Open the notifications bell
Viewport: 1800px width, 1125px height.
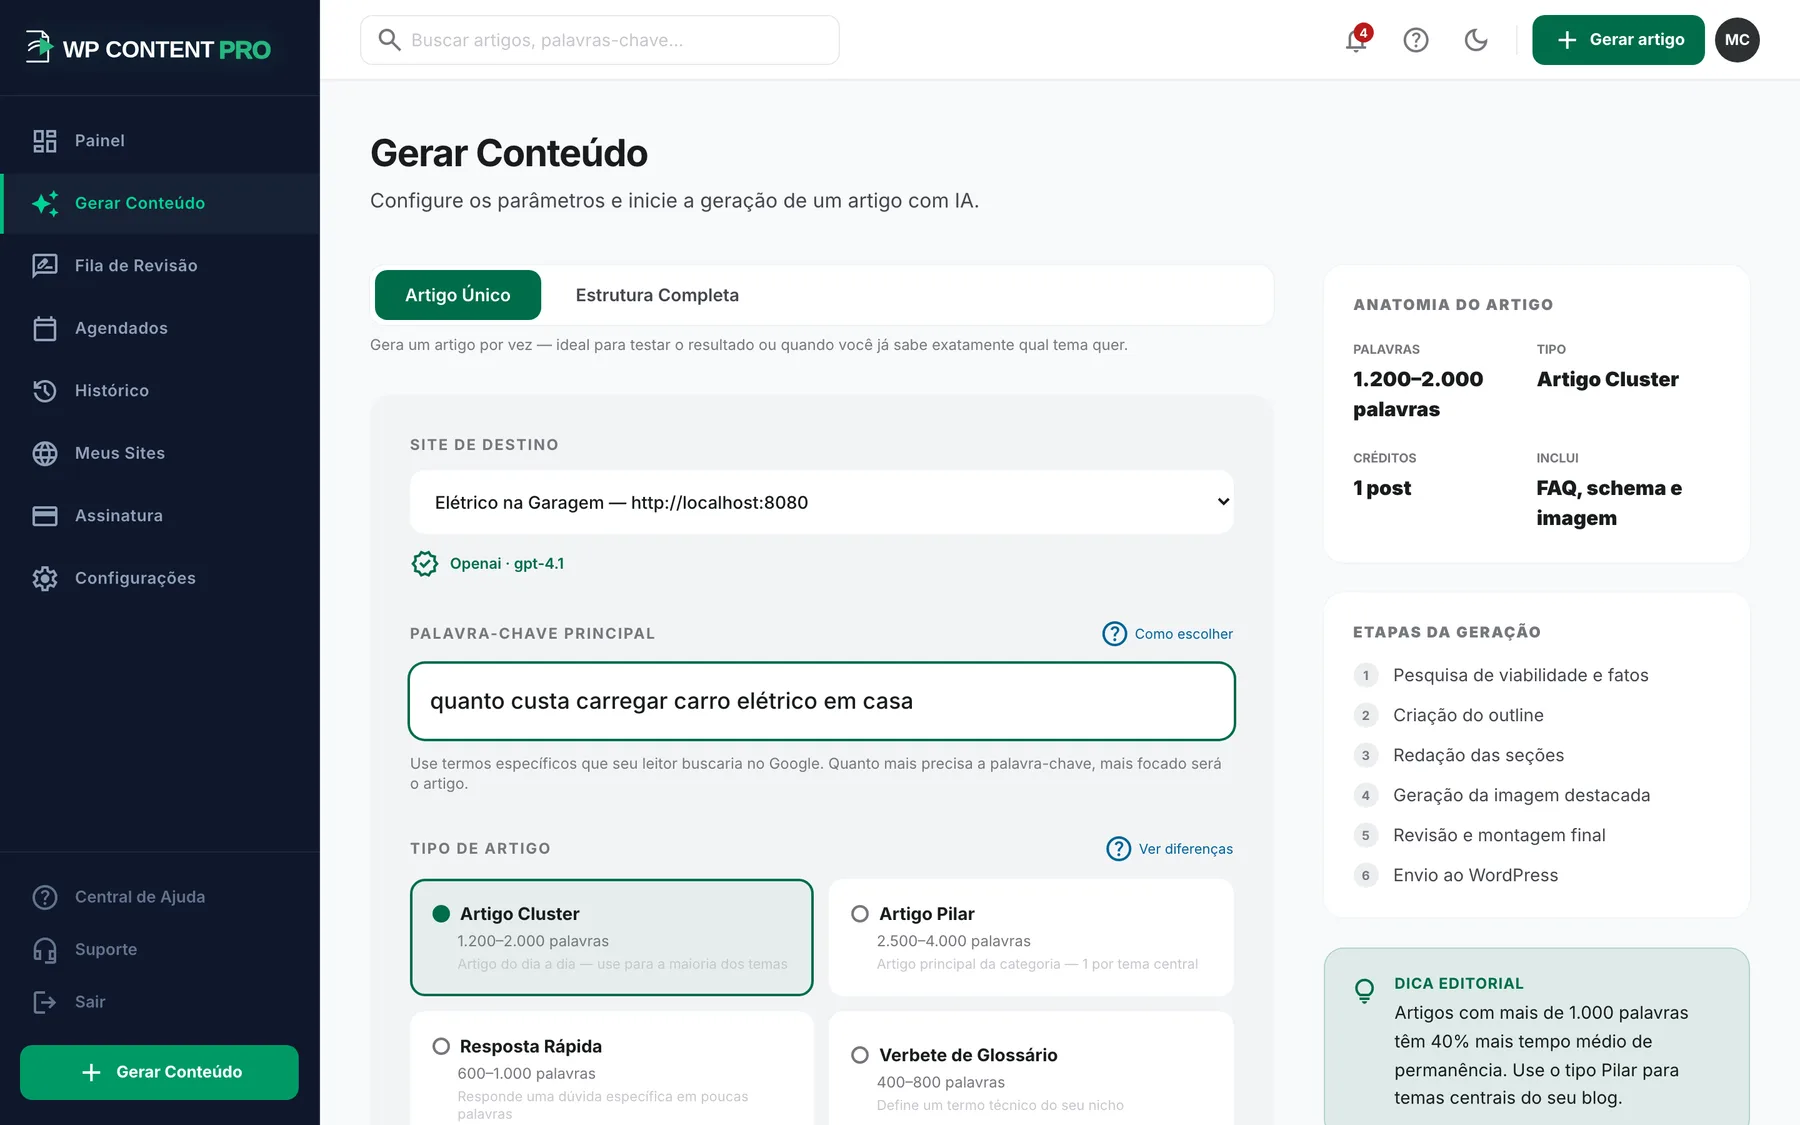click(x=1356, y=40)
